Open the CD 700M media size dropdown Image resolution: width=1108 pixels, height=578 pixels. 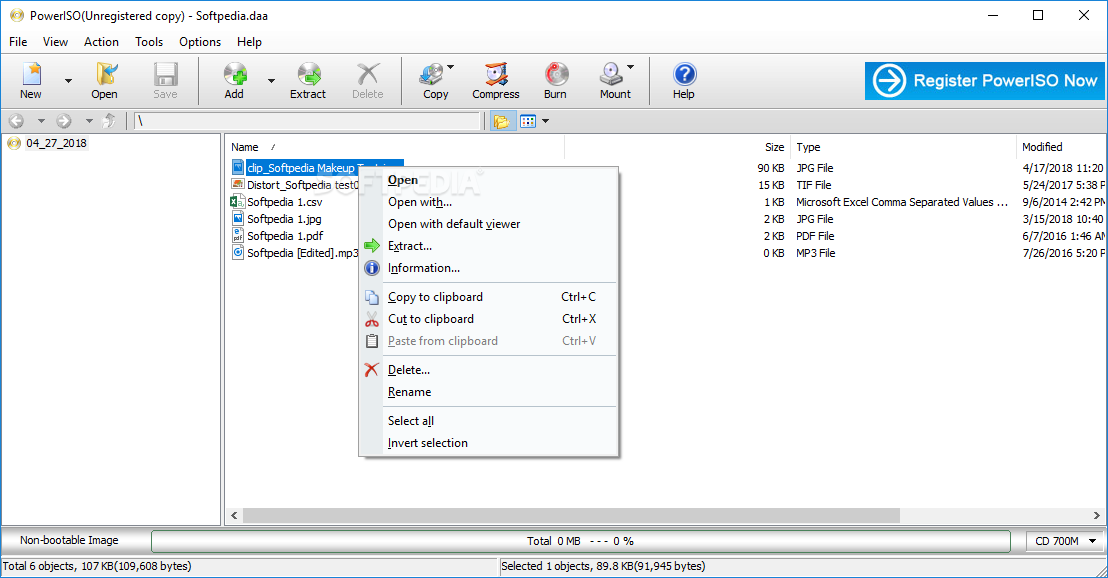point(1065,541)
